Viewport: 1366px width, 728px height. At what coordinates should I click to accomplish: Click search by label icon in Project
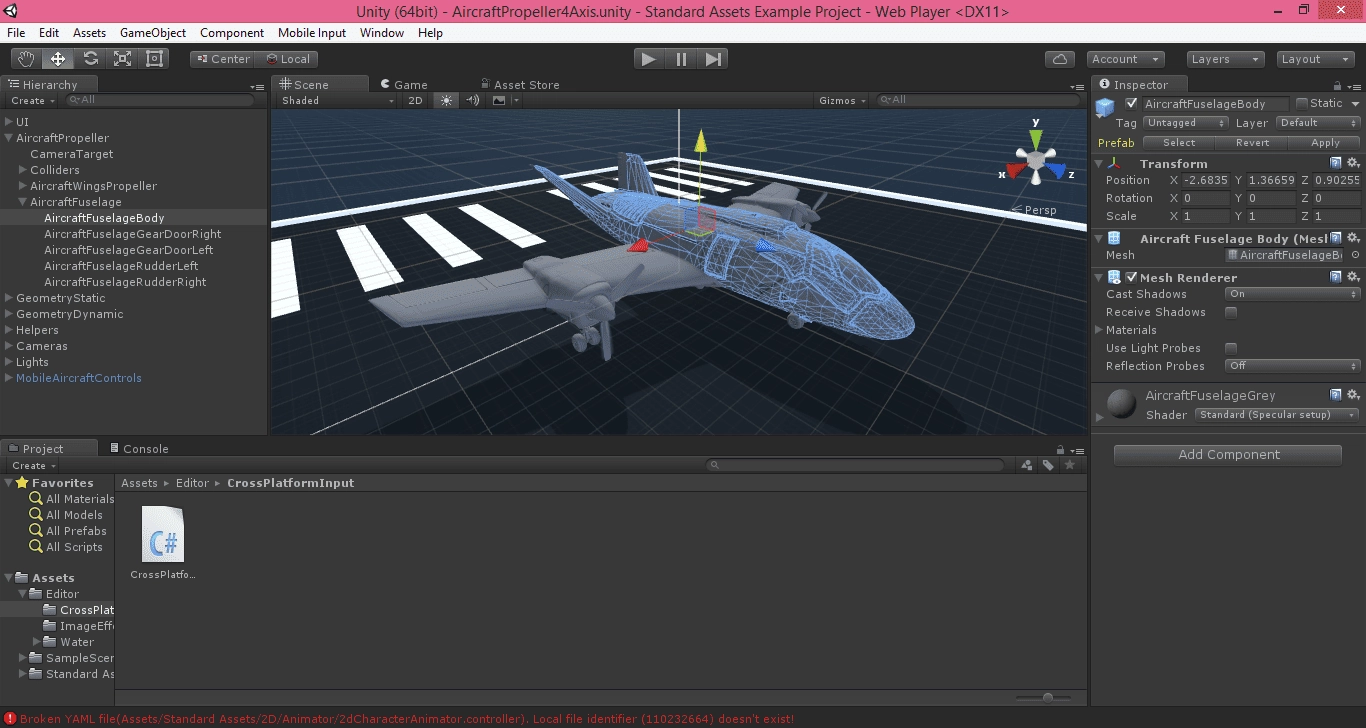1048,465
